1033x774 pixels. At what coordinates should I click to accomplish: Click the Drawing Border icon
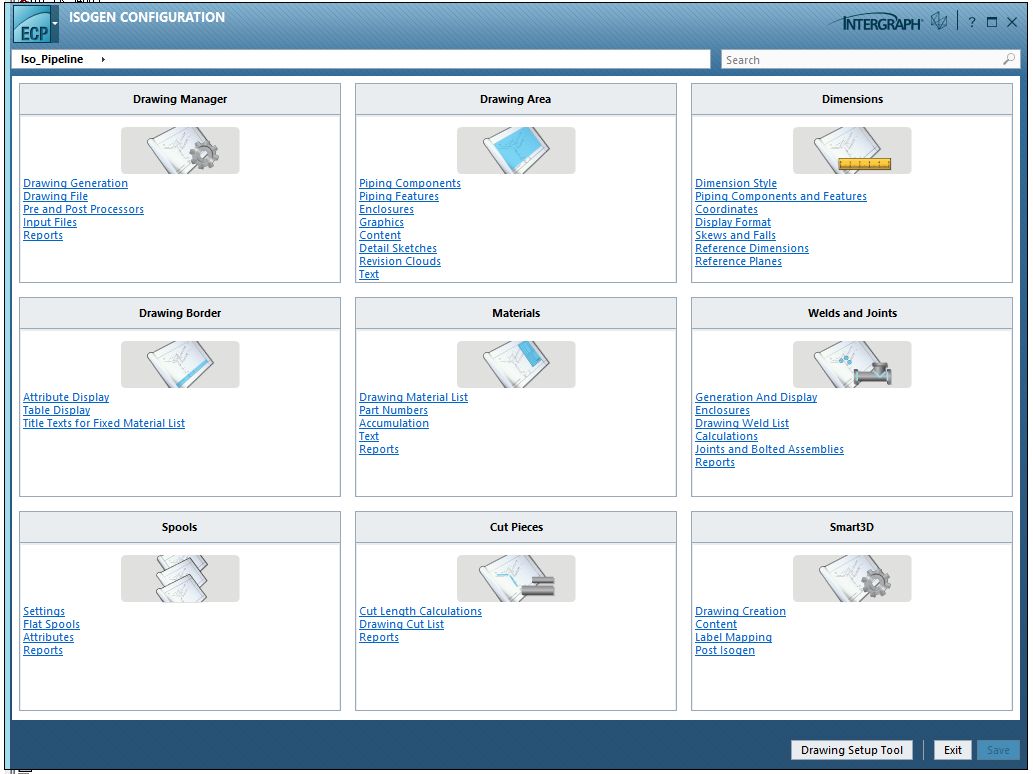[x=180, y=364]
